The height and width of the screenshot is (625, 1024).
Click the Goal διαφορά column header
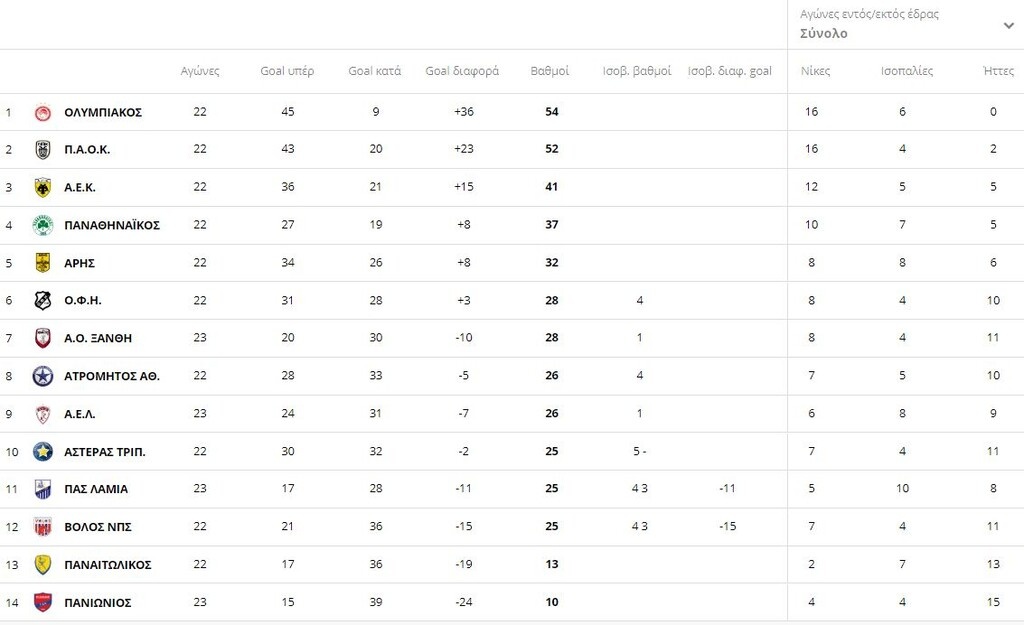point(462,72)
